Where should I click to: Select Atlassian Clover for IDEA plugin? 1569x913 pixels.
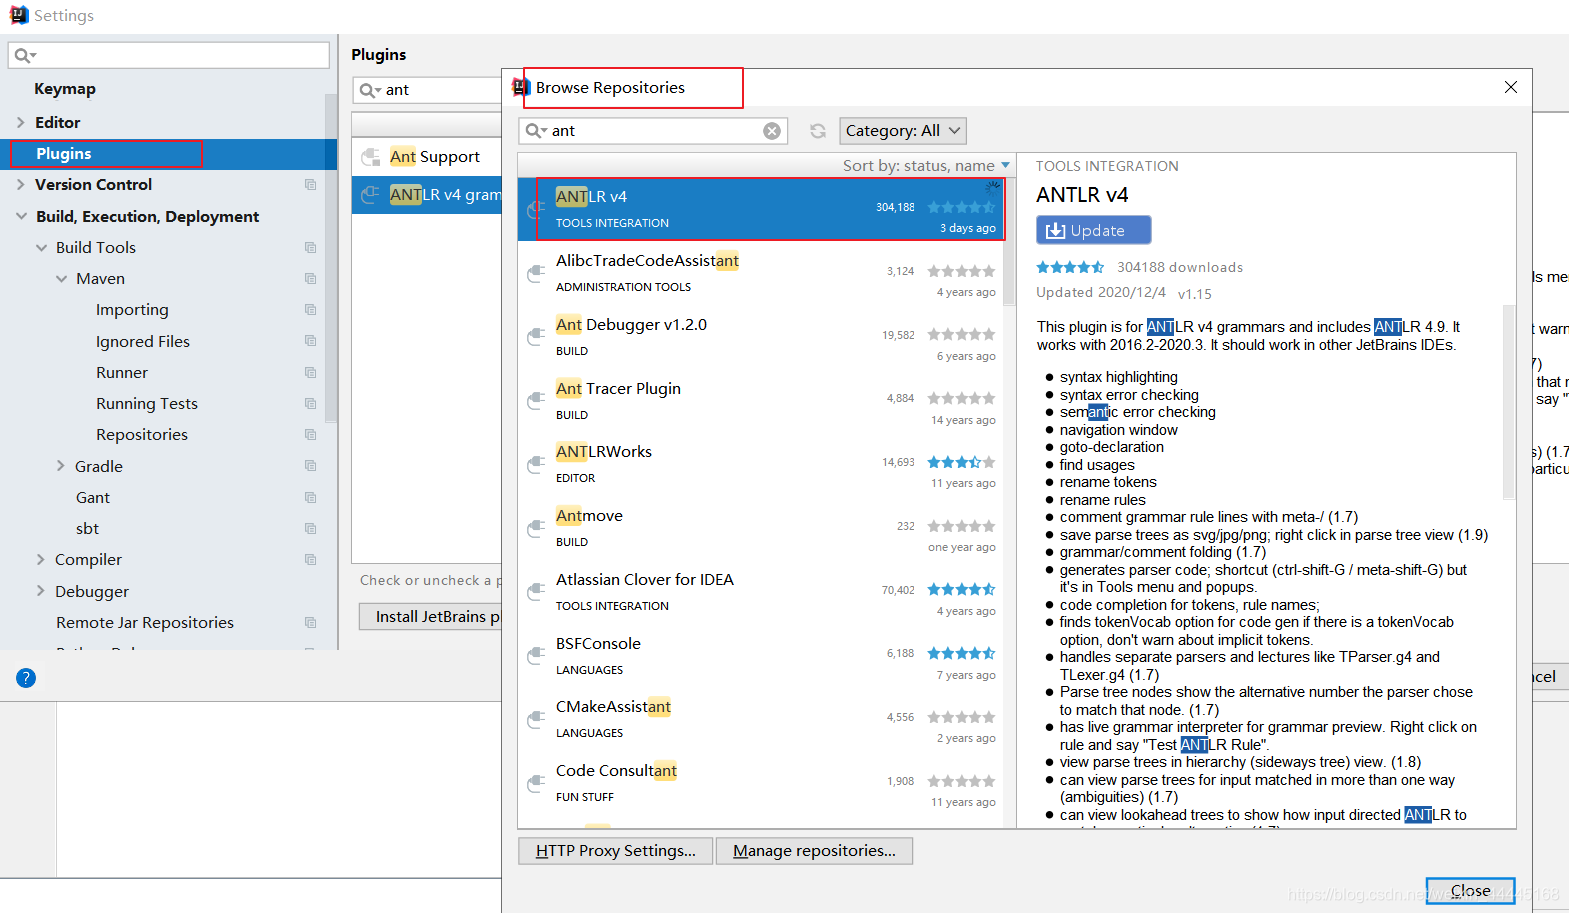[762, 592]
